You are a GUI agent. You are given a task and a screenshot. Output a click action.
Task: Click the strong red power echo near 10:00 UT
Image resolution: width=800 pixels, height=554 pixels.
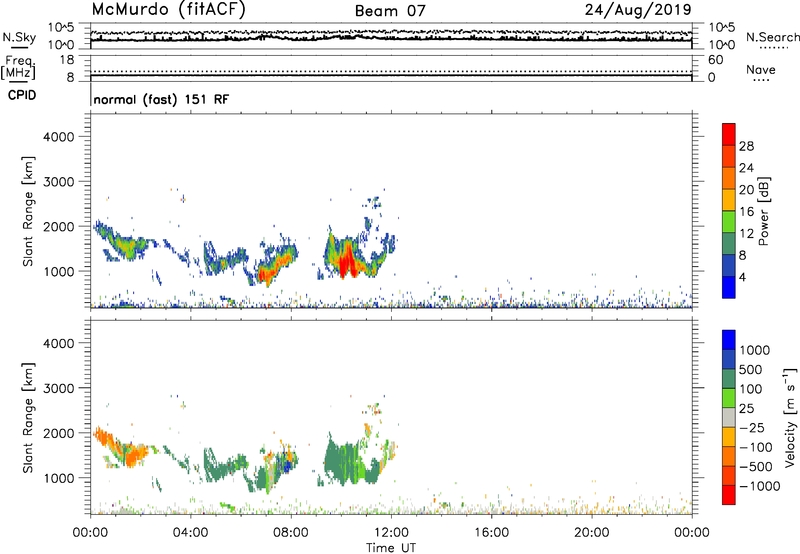coord(348,261)
